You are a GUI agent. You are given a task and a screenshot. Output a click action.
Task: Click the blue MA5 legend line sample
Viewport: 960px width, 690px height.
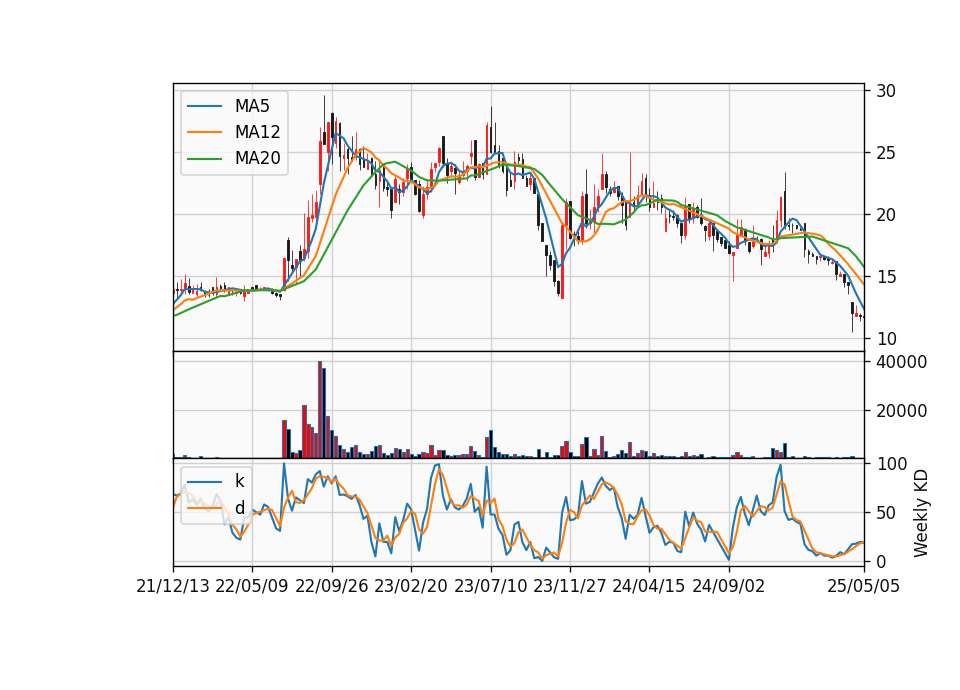pyautogui.click(x=204, y=106)
